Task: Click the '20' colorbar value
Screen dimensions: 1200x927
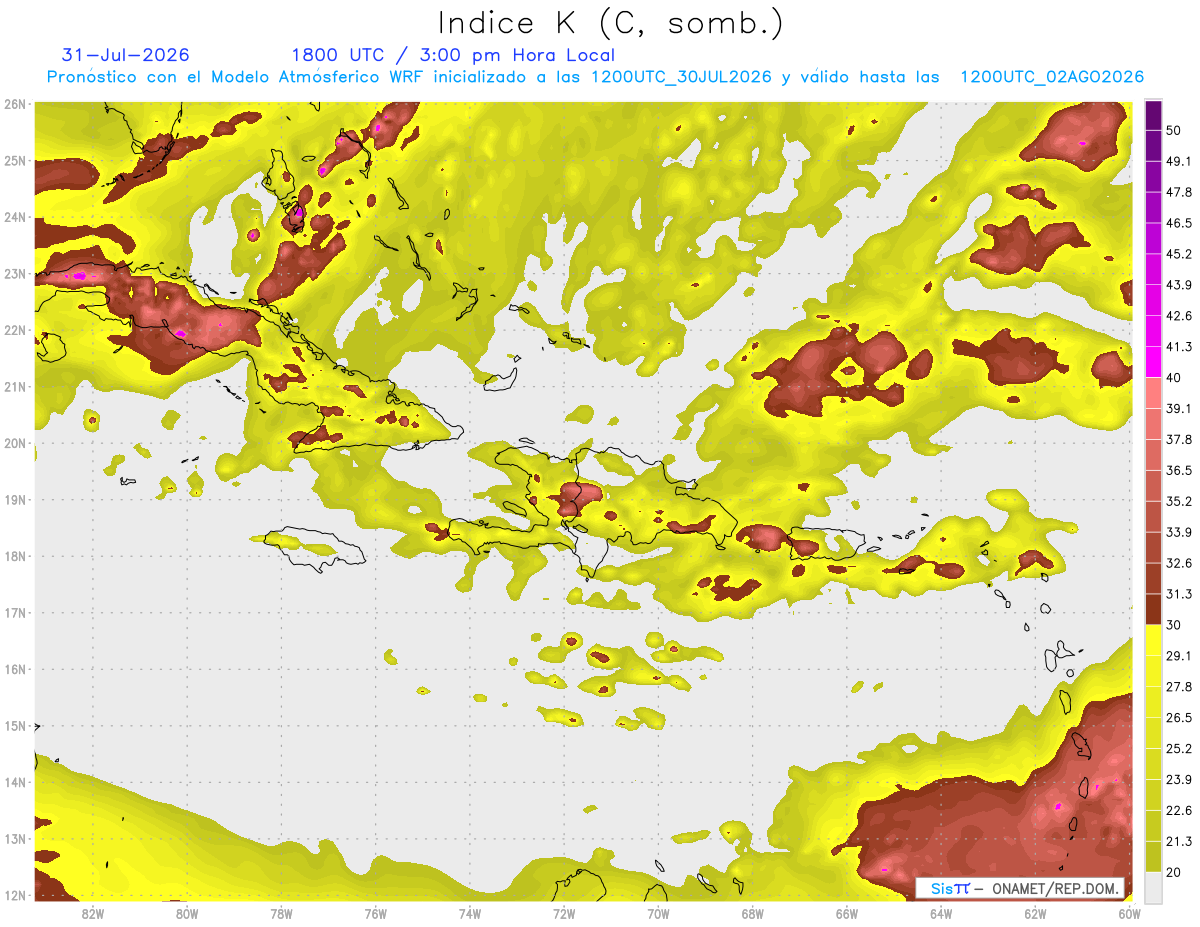Action: (x=1175, y=872)
